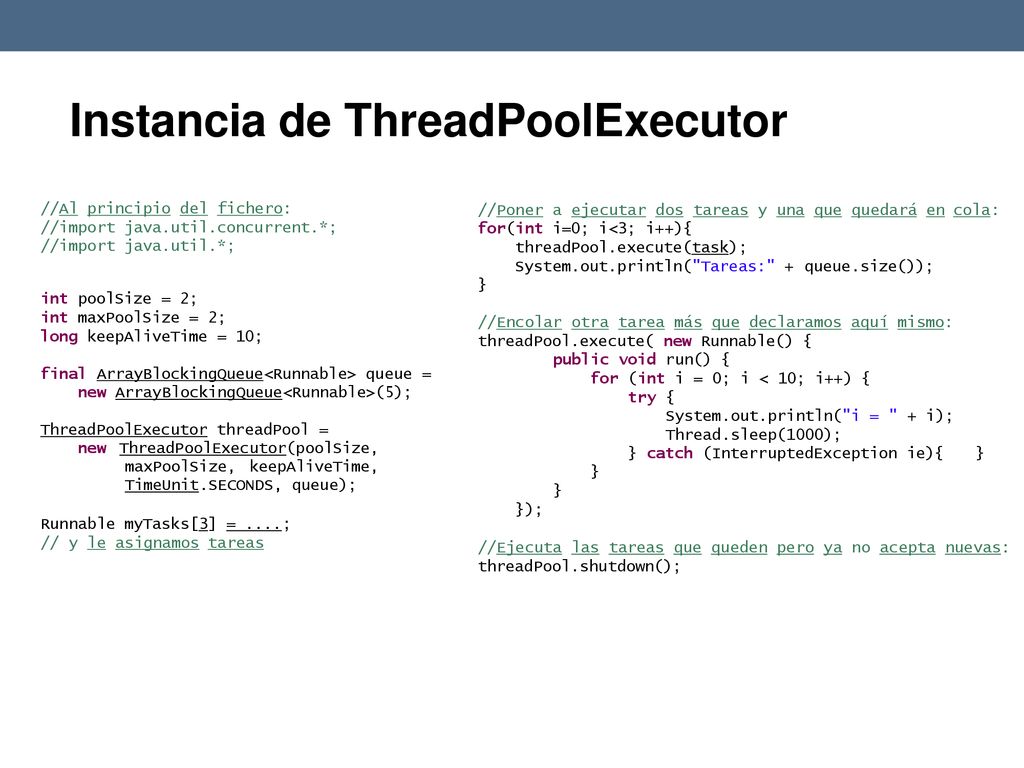Select the line 'int maxPoolSize = 2;'

[133, 317]
